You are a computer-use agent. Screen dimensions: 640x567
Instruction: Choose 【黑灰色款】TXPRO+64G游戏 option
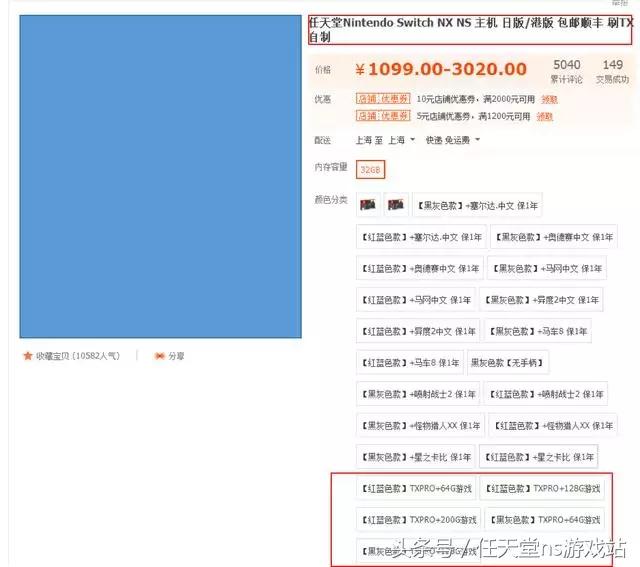pos(545,520)
